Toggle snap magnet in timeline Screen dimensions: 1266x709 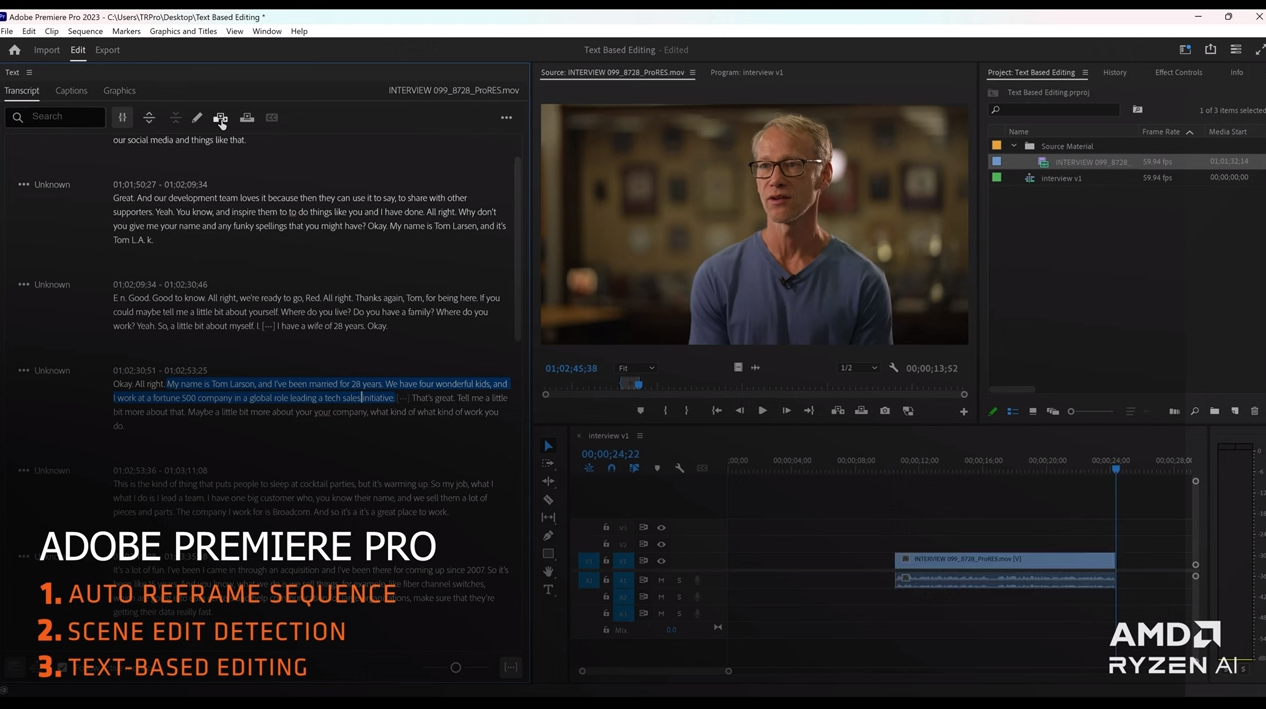pyautogui.click(x=611, y=468)
